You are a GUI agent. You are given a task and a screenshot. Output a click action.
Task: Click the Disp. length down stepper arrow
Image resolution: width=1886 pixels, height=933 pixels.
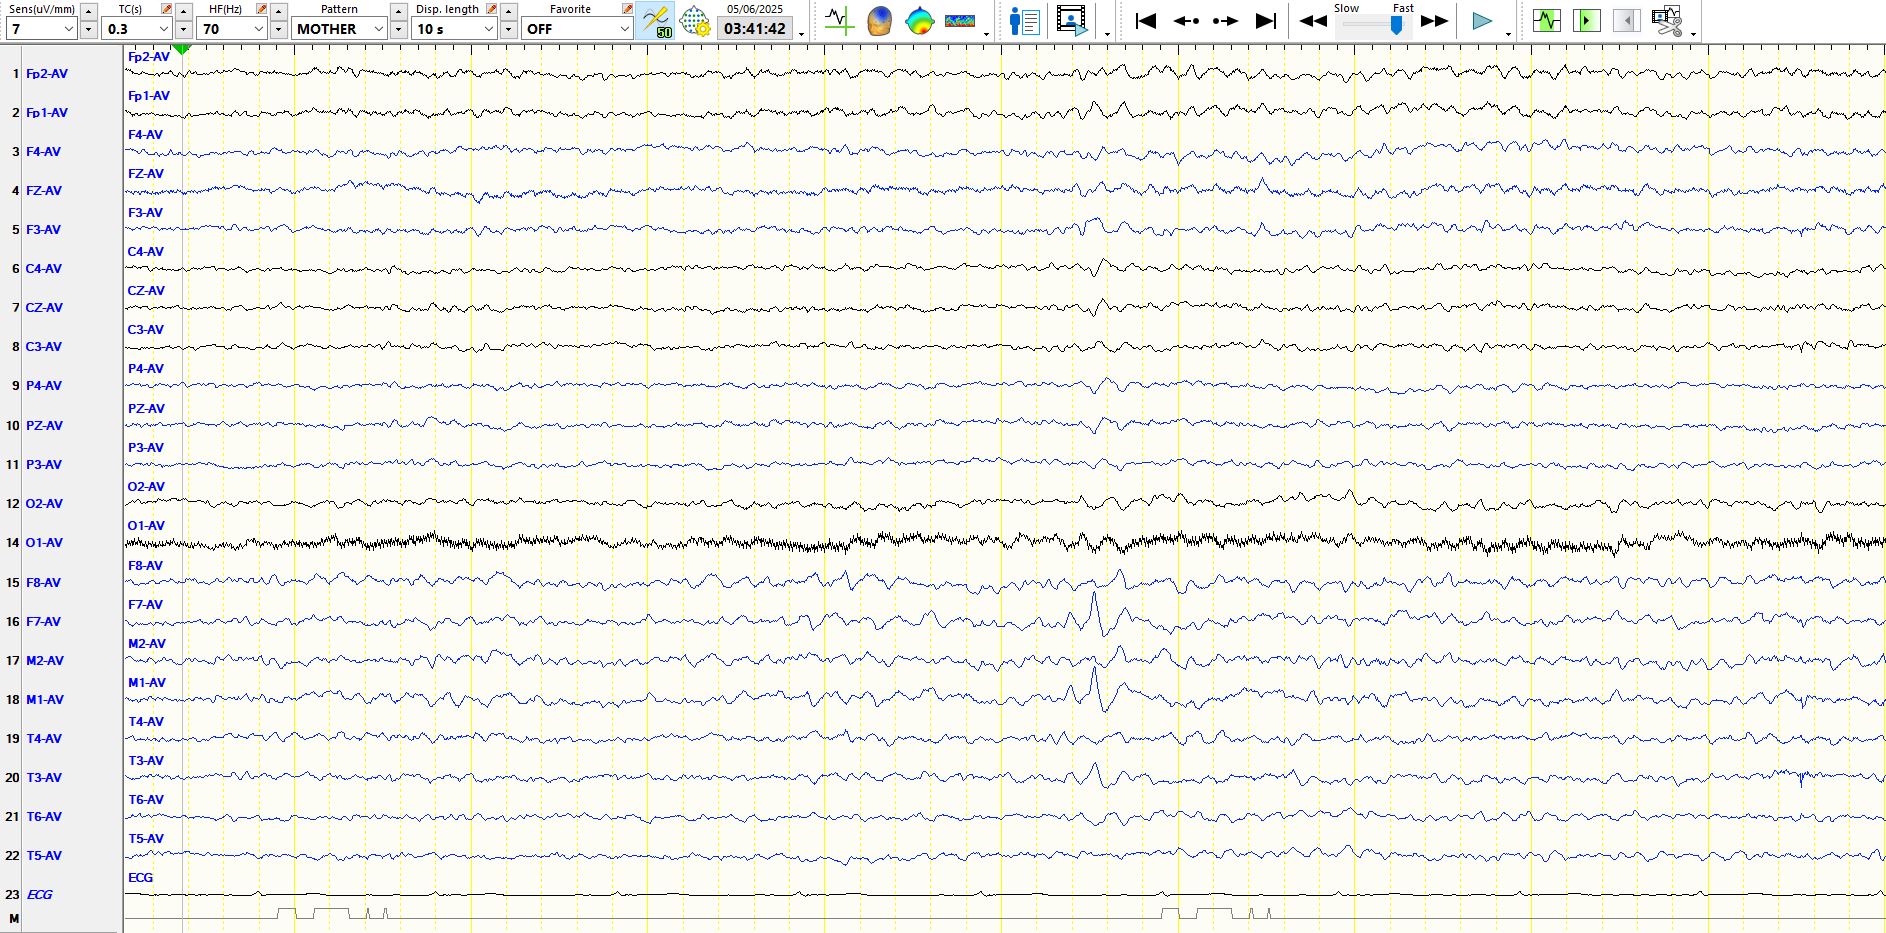click(x=508, y=30)
